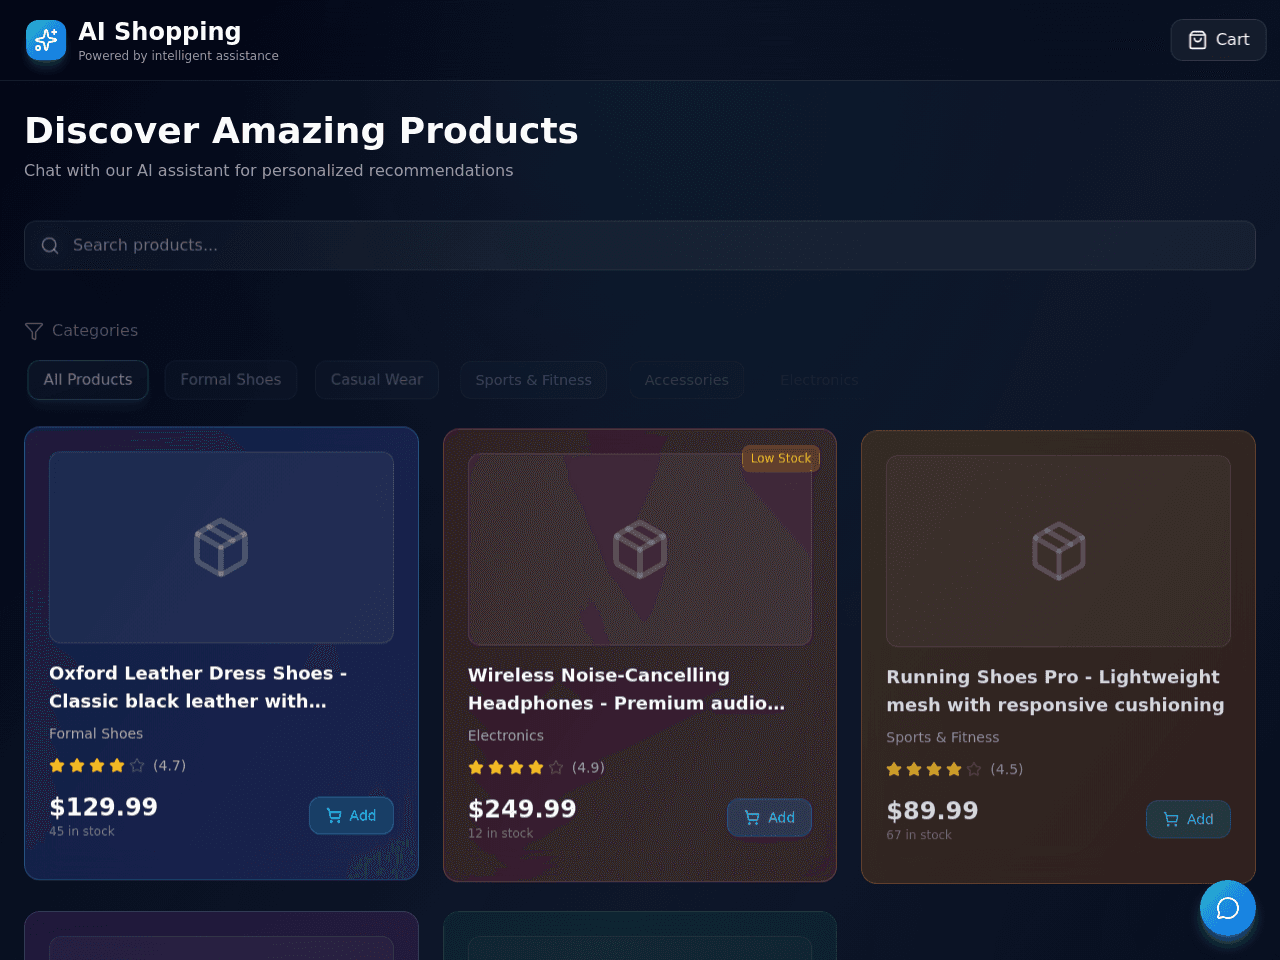Click the 45 in stock text
Screen dimensions: 1280x960
(x=82, y=832)
